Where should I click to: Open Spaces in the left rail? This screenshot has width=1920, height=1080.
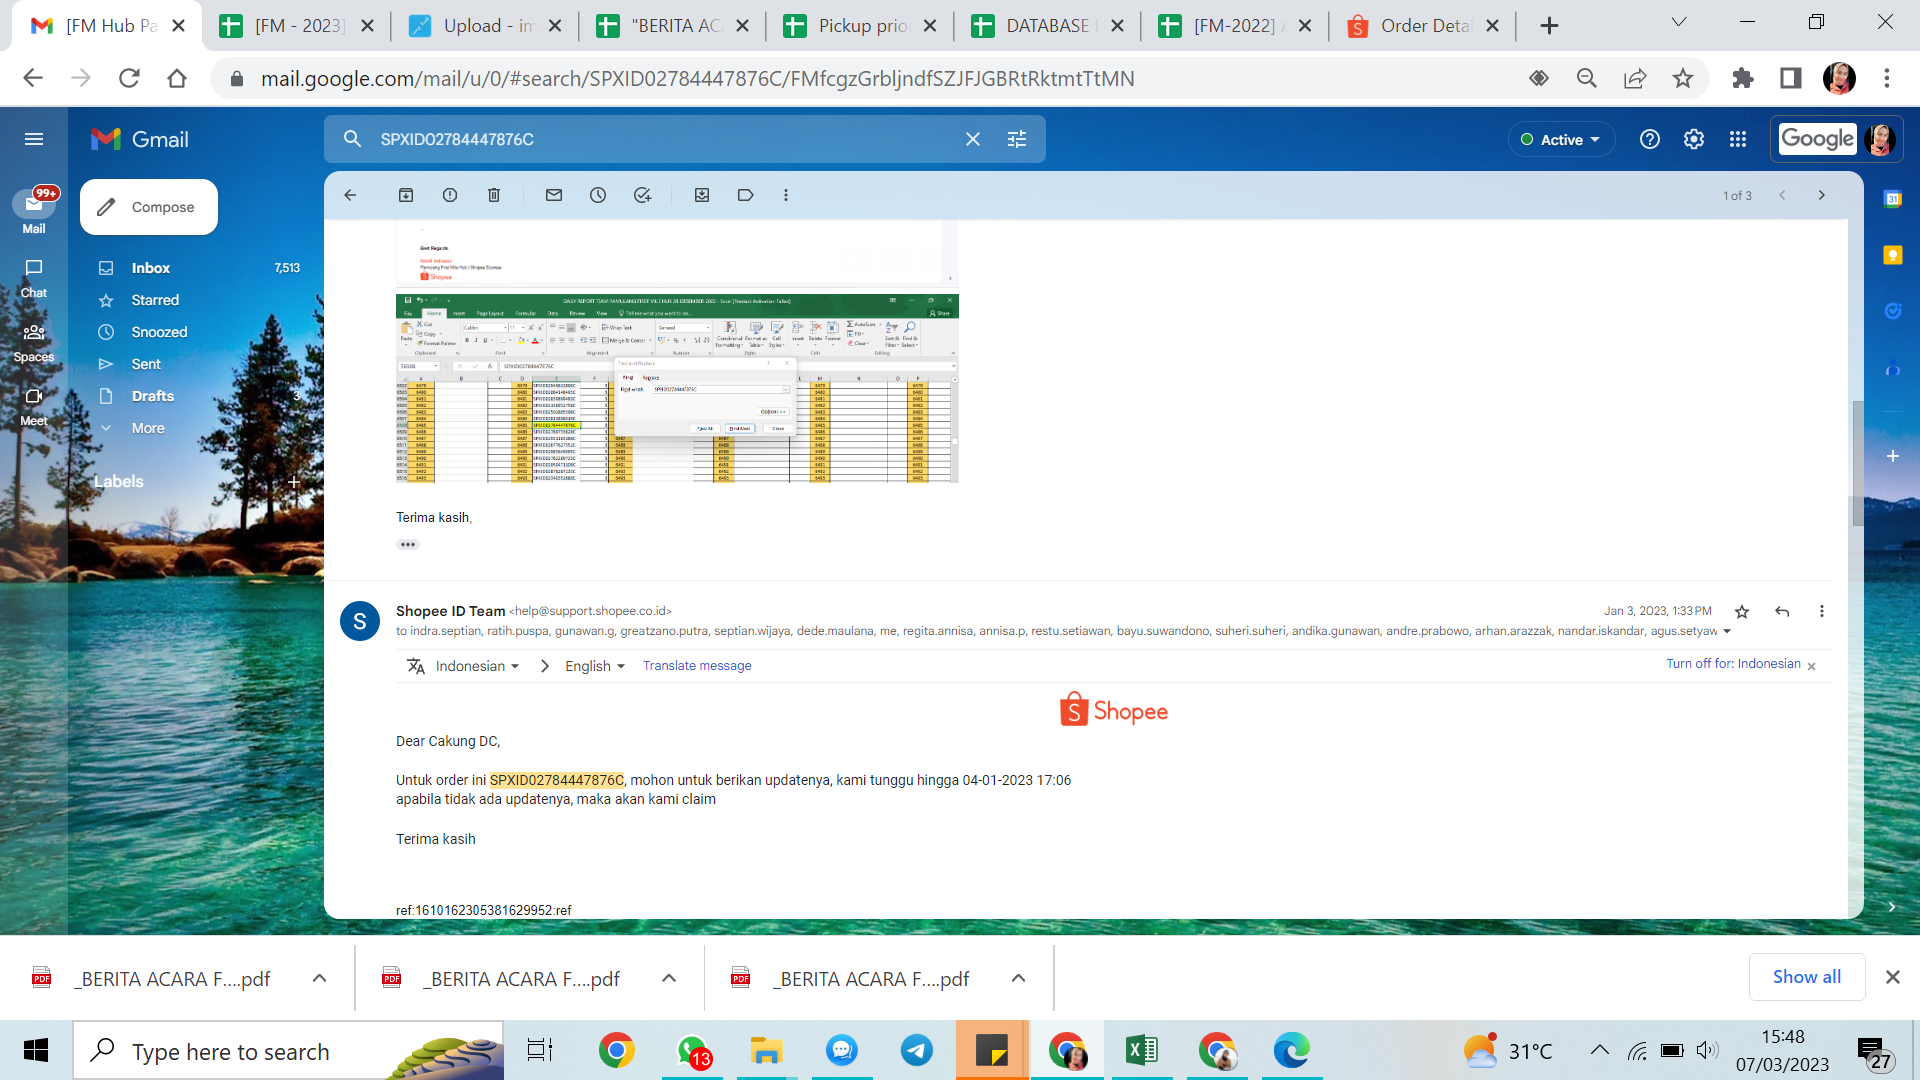(x=34, y=342)
